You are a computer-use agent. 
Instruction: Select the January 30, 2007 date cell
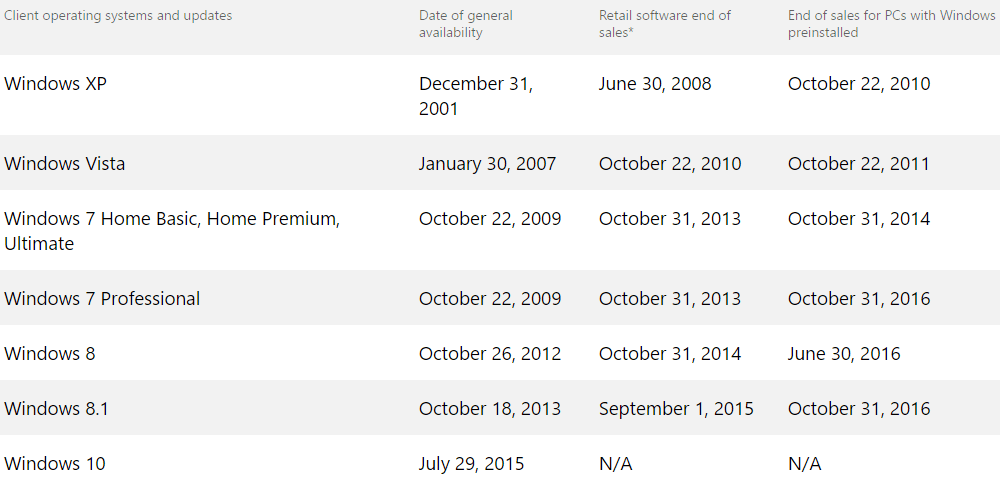[x=487, y=164]
